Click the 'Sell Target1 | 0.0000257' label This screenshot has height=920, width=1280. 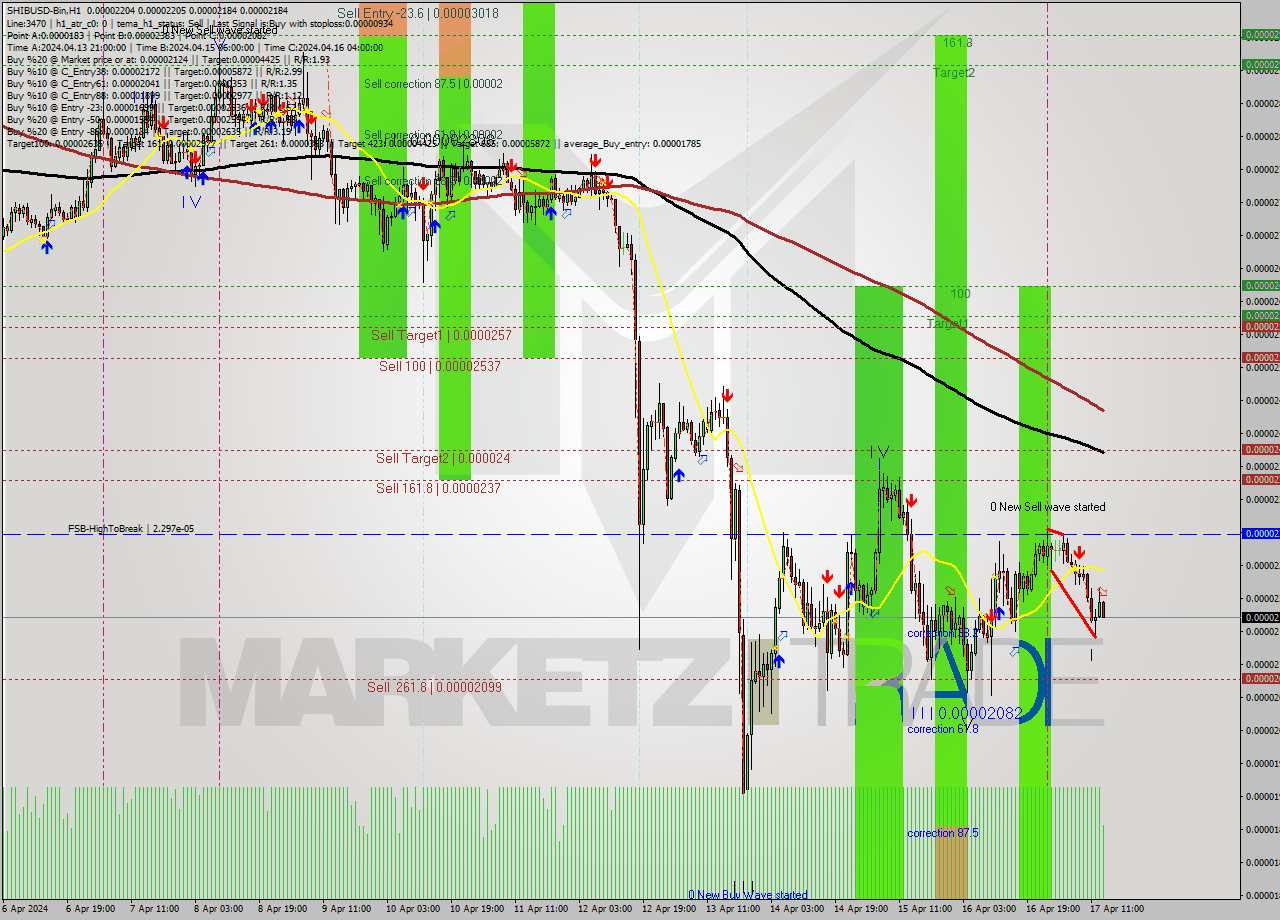click(x=441, y=335)
